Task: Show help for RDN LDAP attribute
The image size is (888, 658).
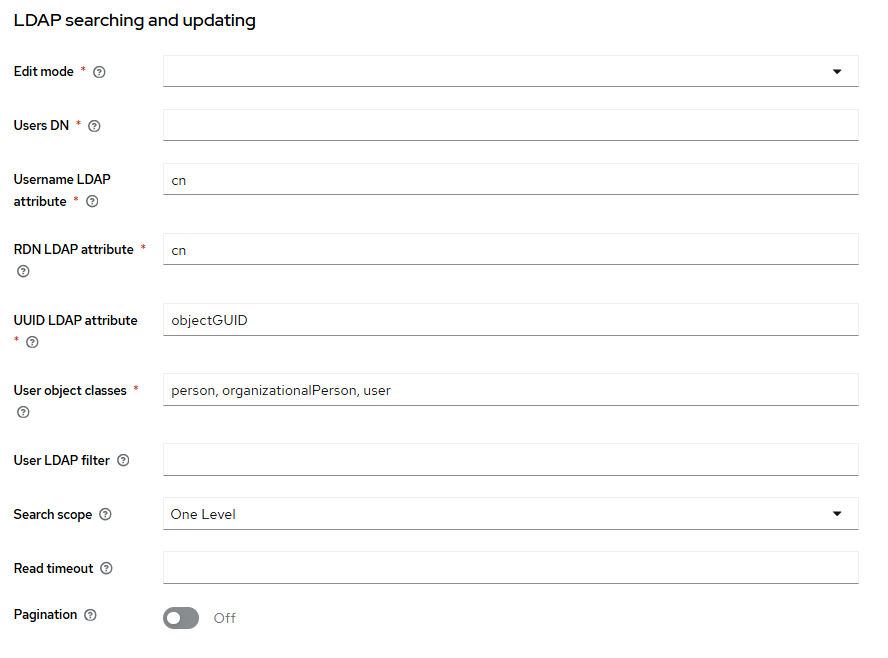Action: (x=23, y=271)
